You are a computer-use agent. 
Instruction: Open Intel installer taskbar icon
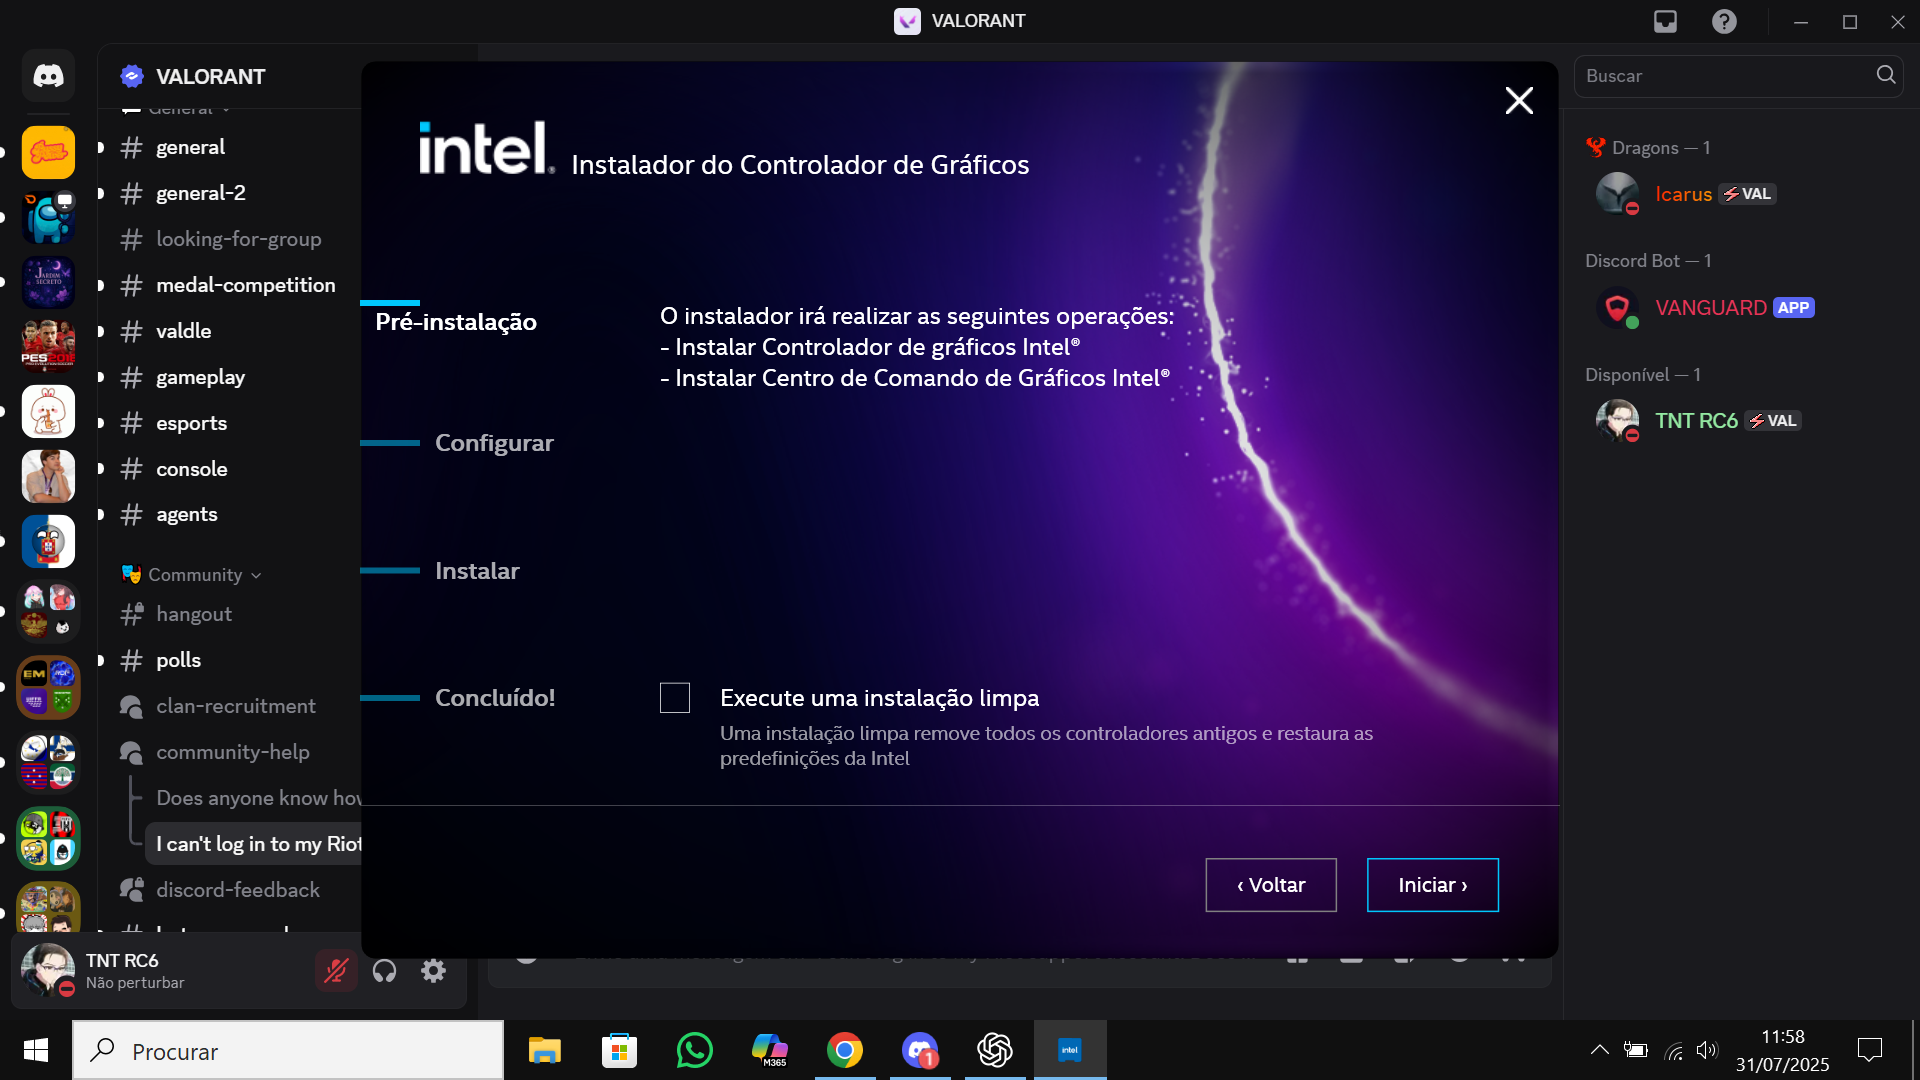point(1070,1050)
